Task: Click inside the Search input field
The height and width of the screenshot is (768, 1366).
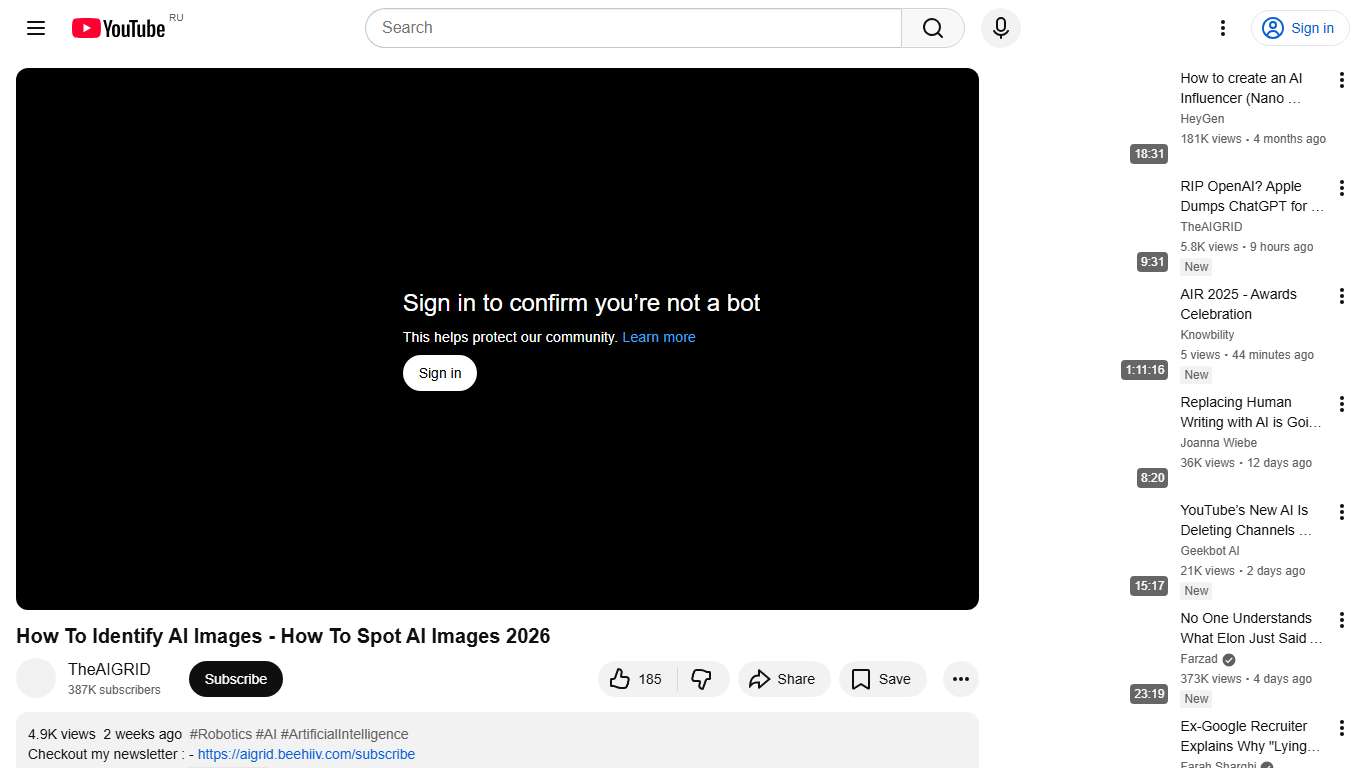Action: tap(600, 28)
